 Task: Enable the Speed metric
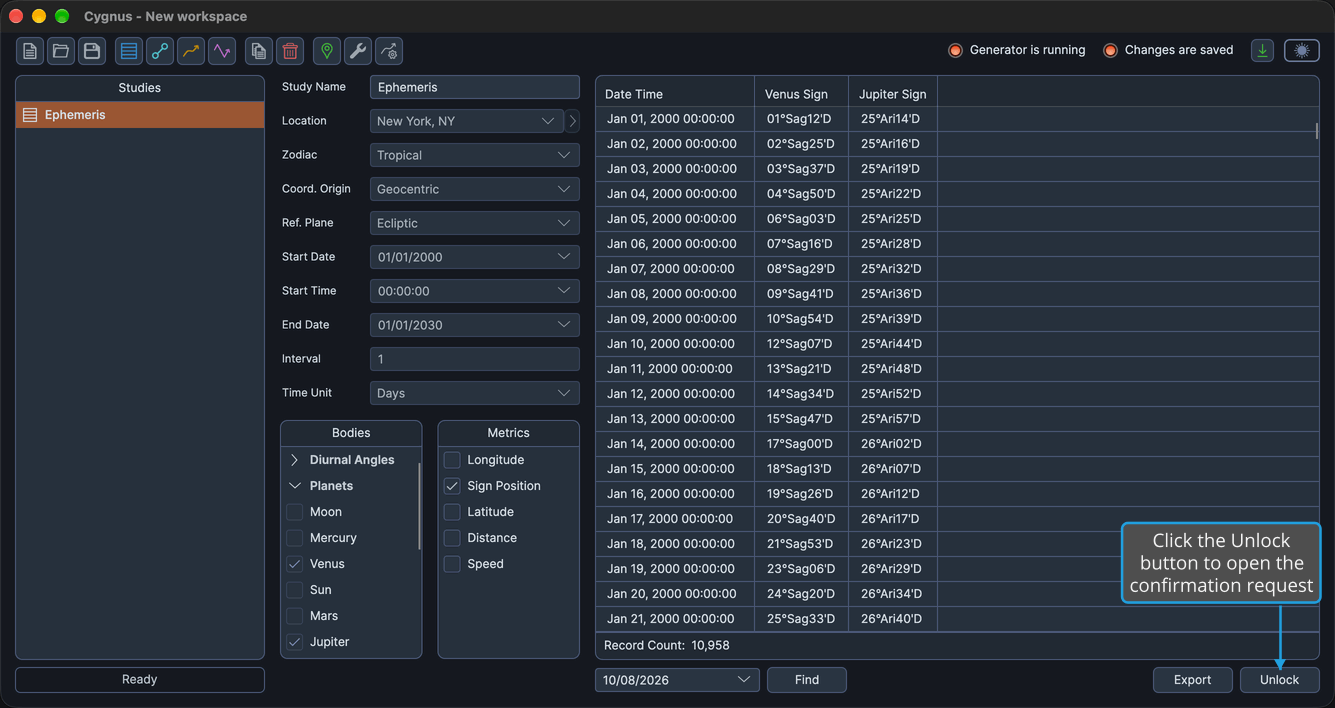point(452,564)
